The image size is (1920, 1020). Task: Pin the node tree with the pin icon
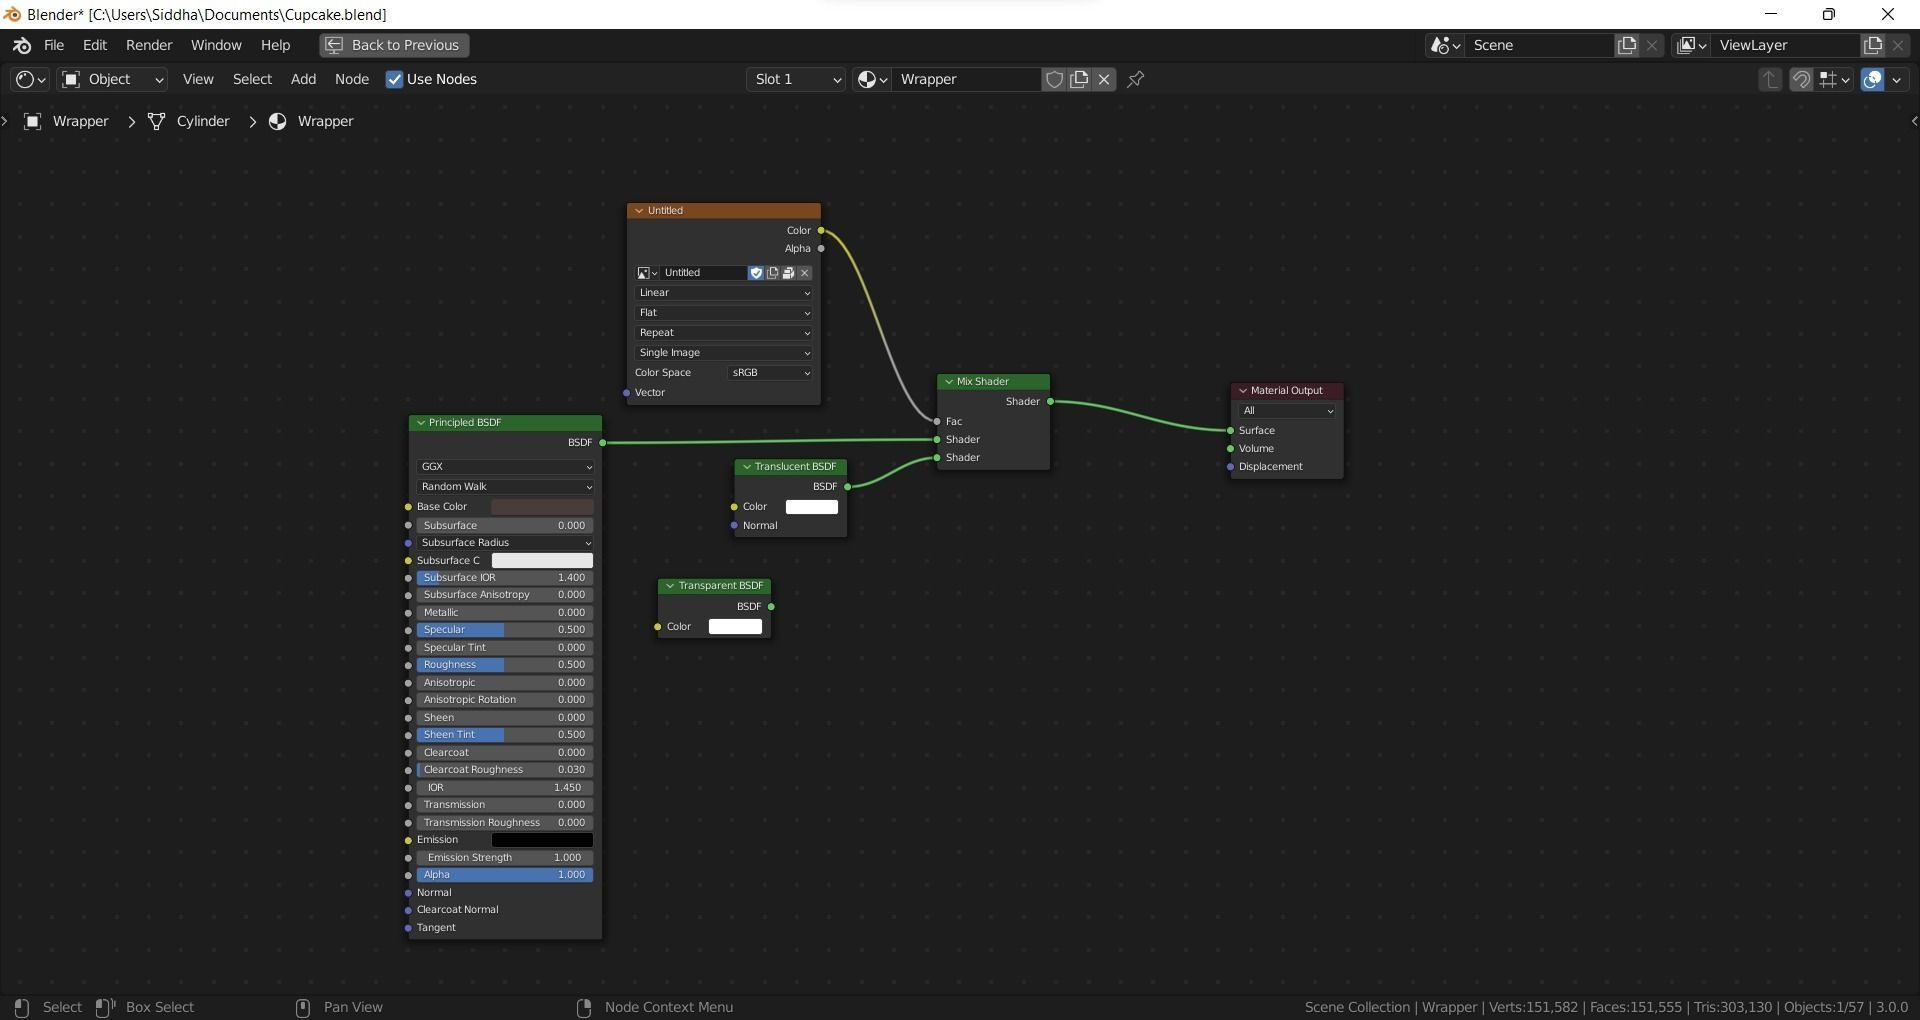pos(1136,79)
